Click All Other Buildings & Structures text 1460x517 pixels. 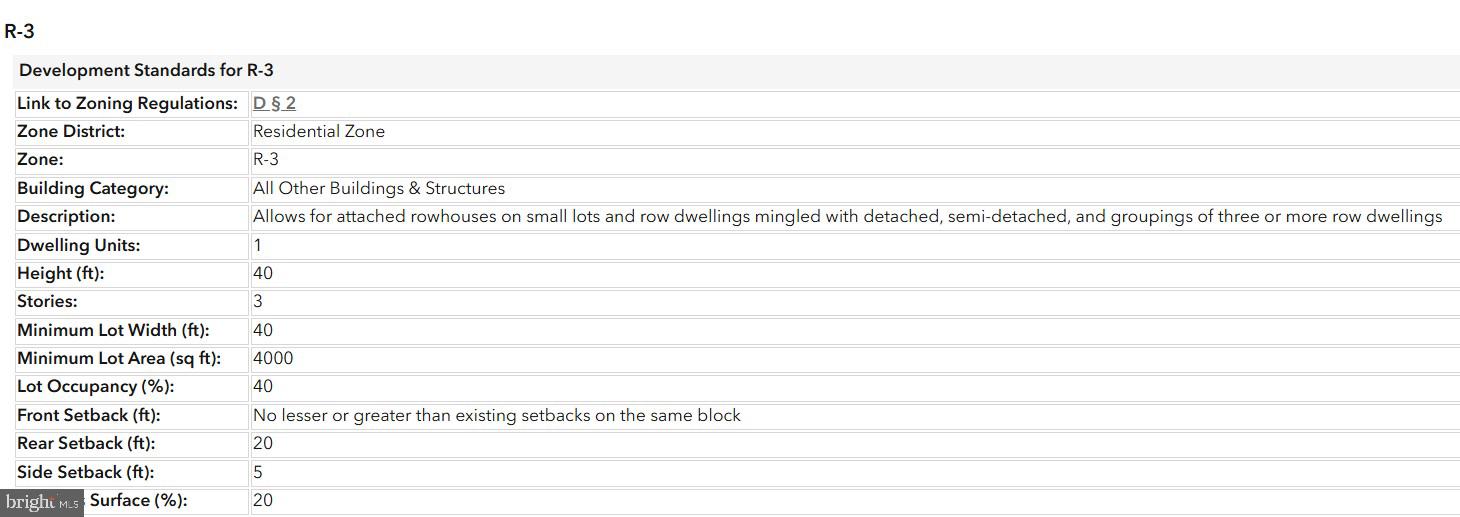click(x=378, y=188)
